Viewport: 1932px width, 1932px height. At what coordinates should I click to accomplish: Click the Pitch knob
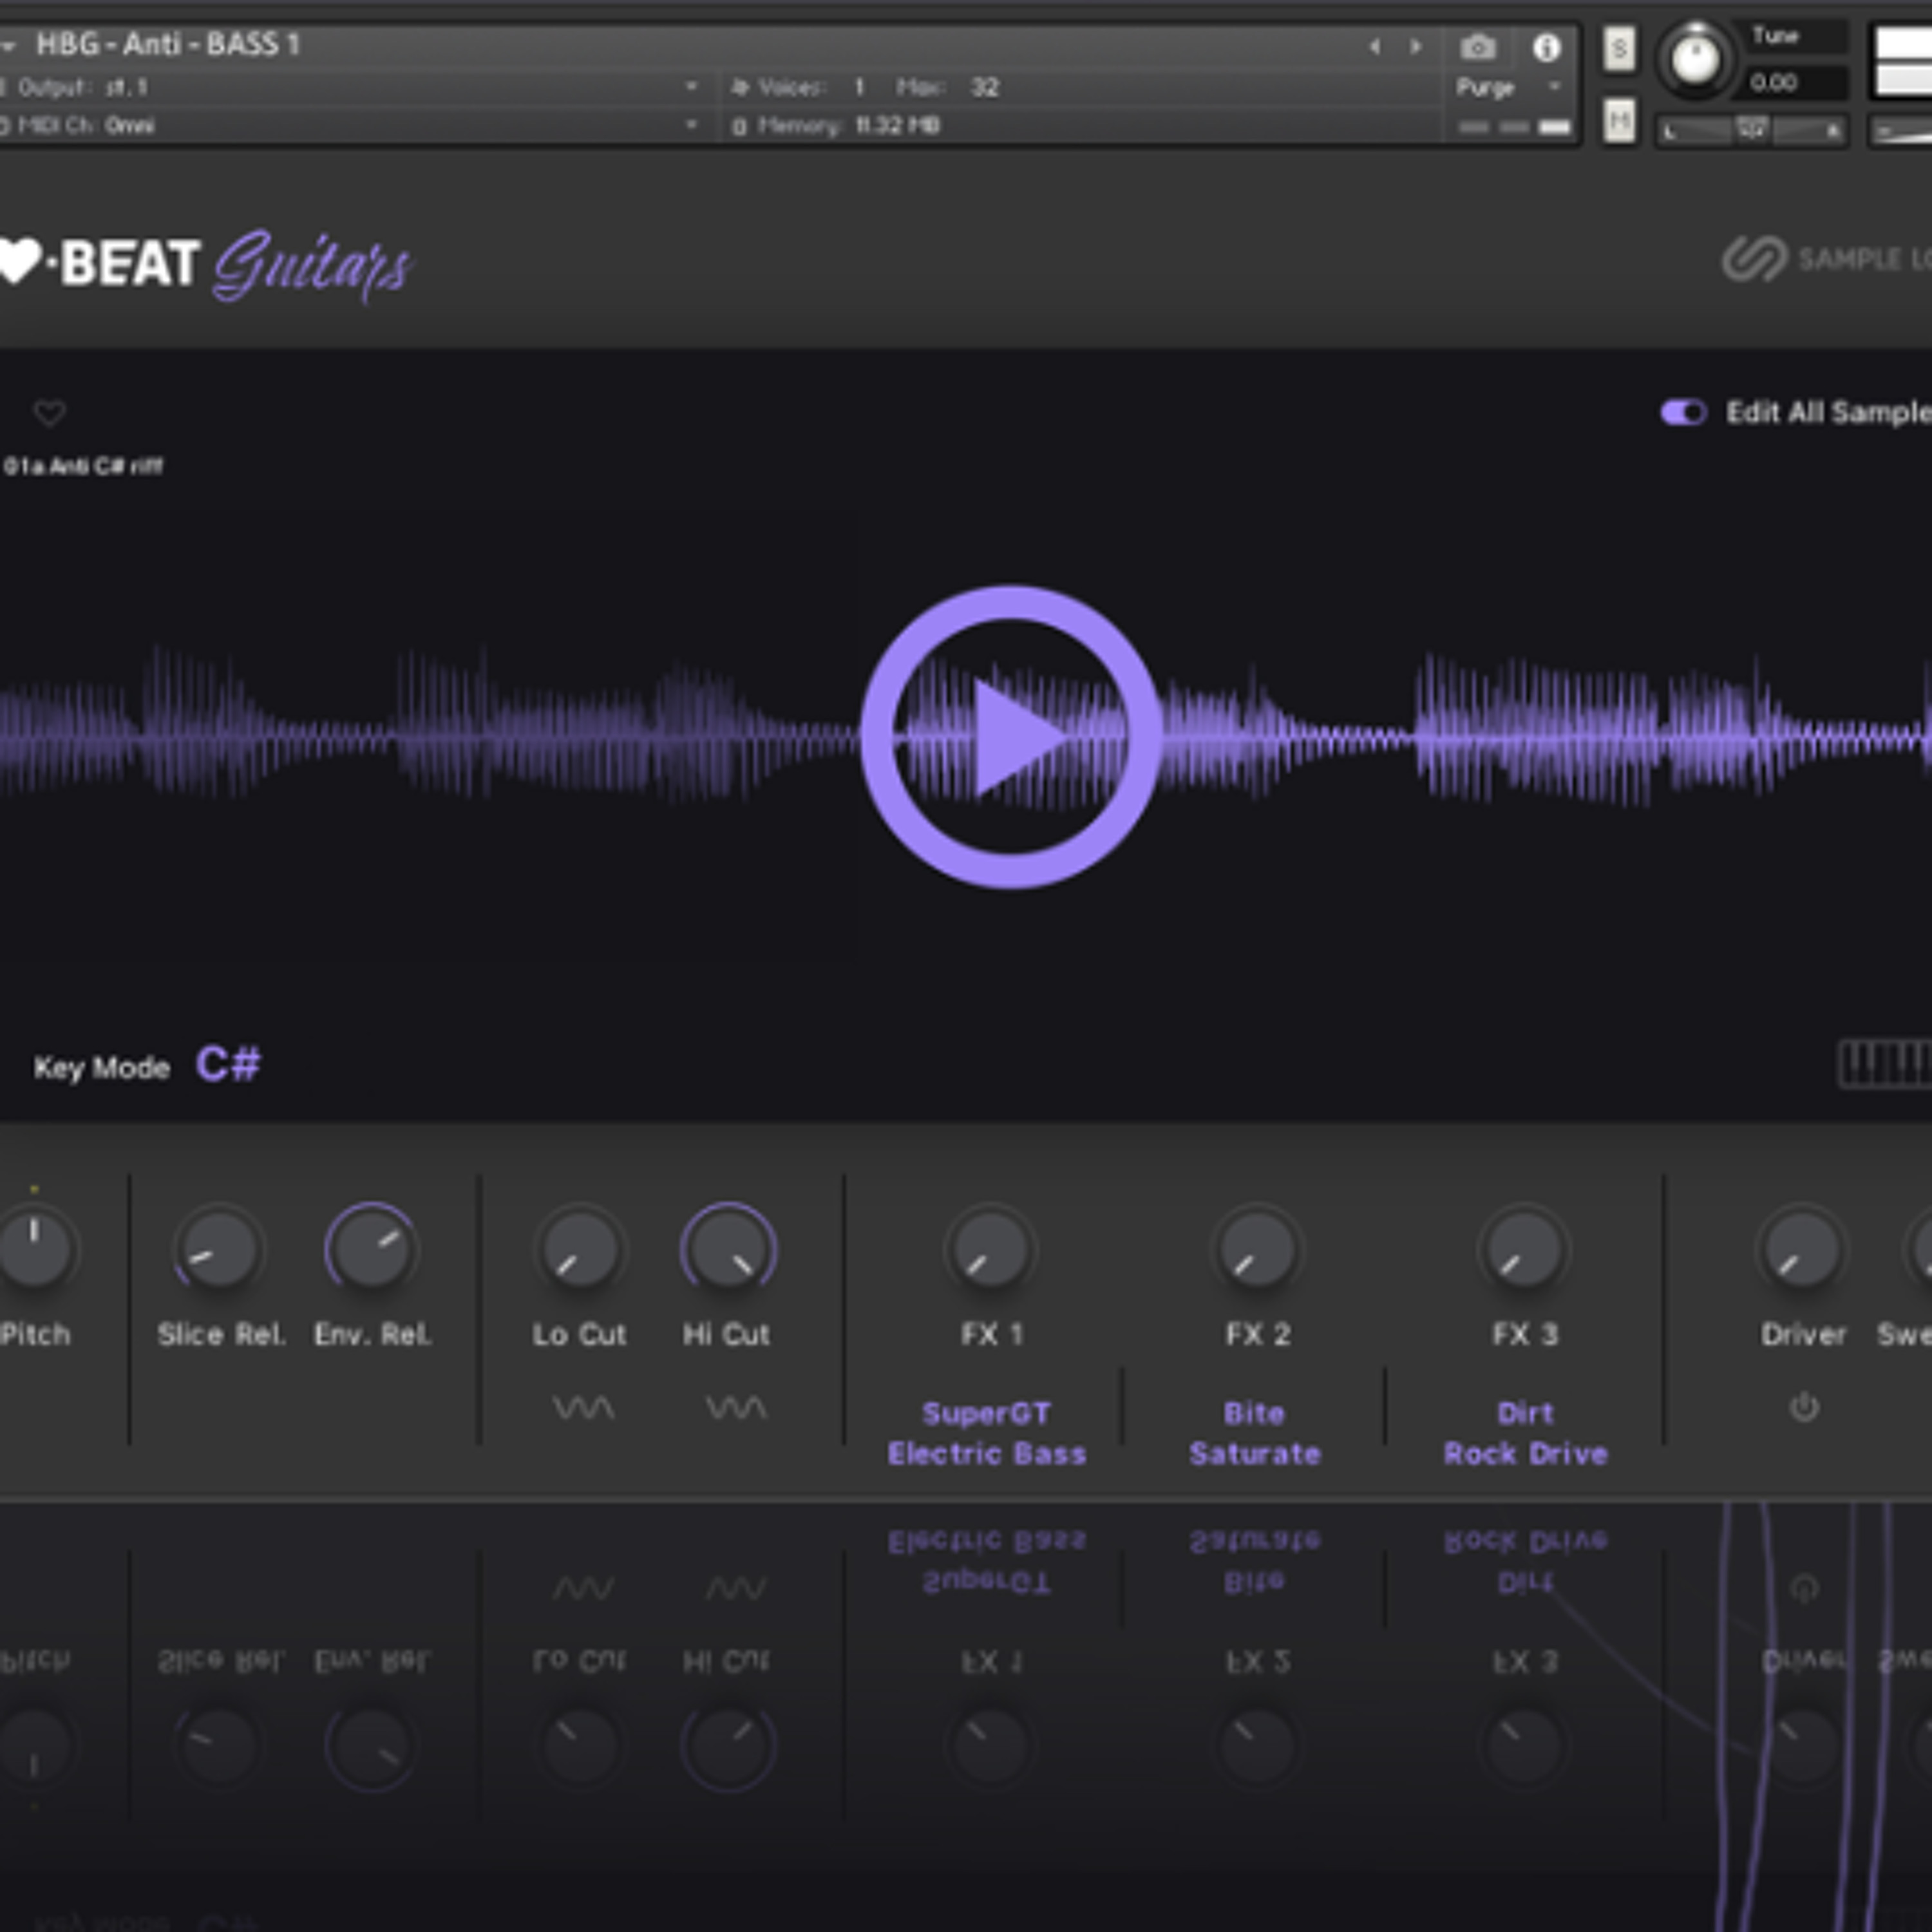pos(35,1249)
